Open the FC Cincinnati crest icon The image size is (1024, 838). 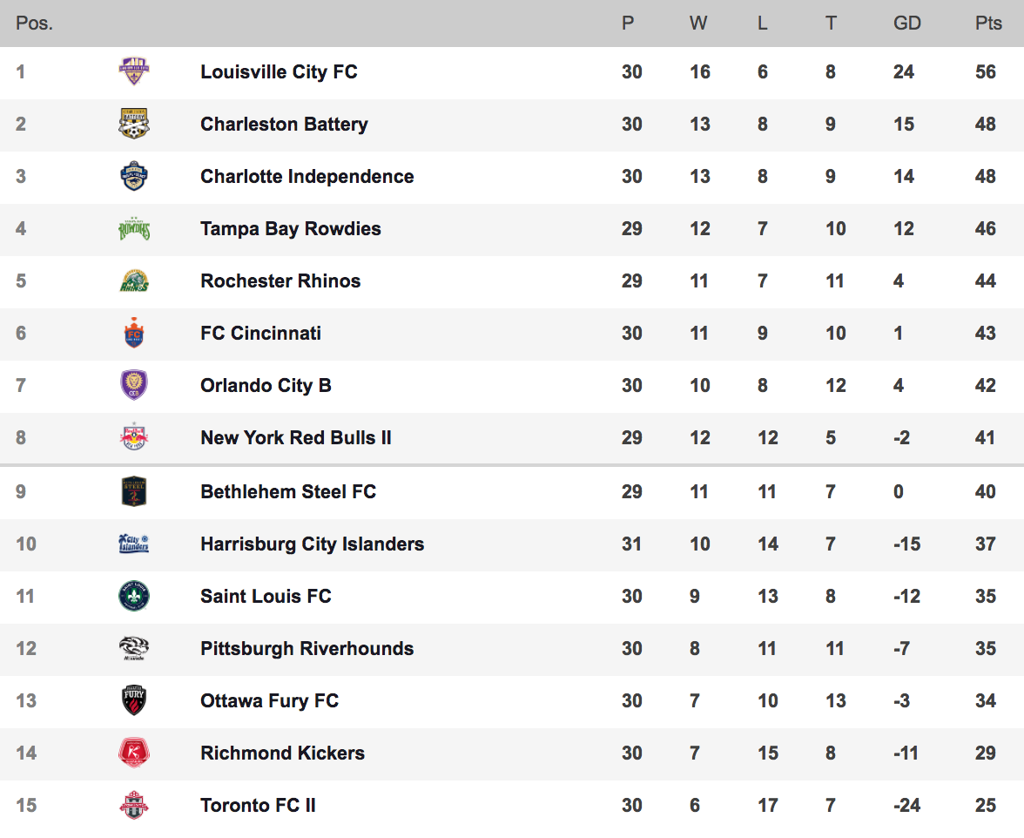134,333
